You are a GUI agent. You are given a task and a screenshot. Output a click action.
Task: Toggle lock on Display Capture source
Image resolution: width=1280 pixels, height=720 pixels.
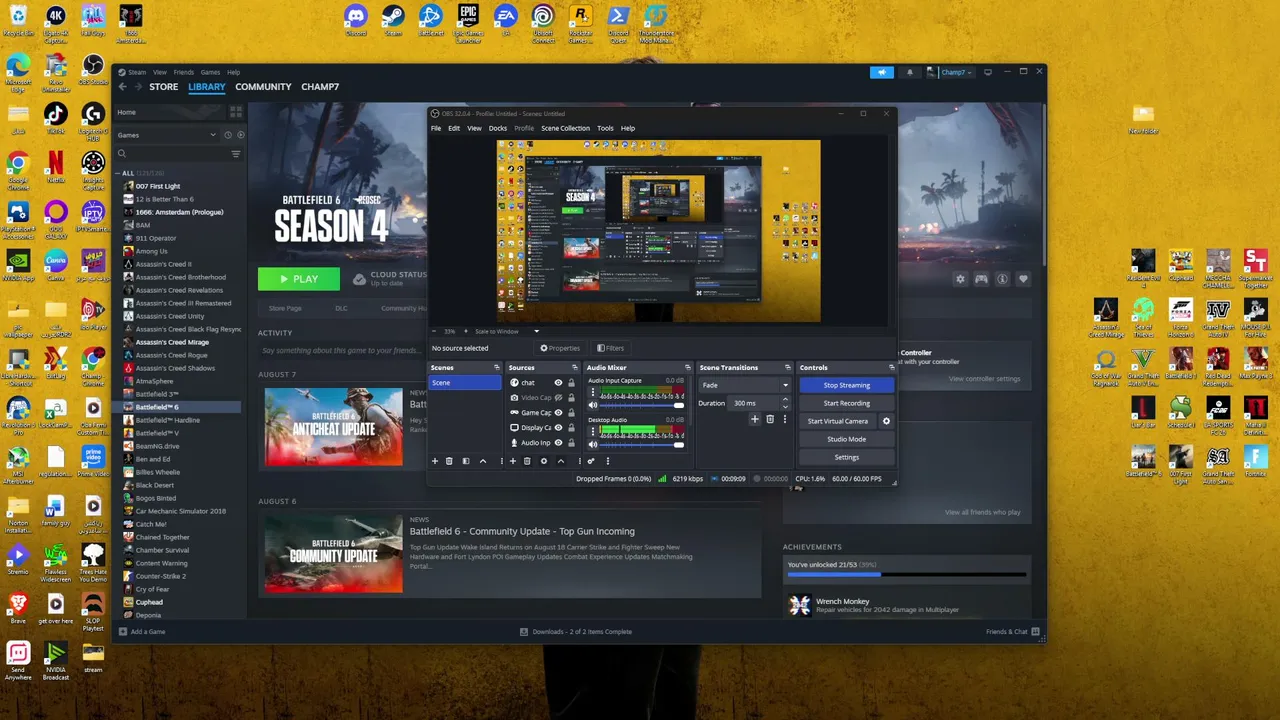(x=572, y=428)
